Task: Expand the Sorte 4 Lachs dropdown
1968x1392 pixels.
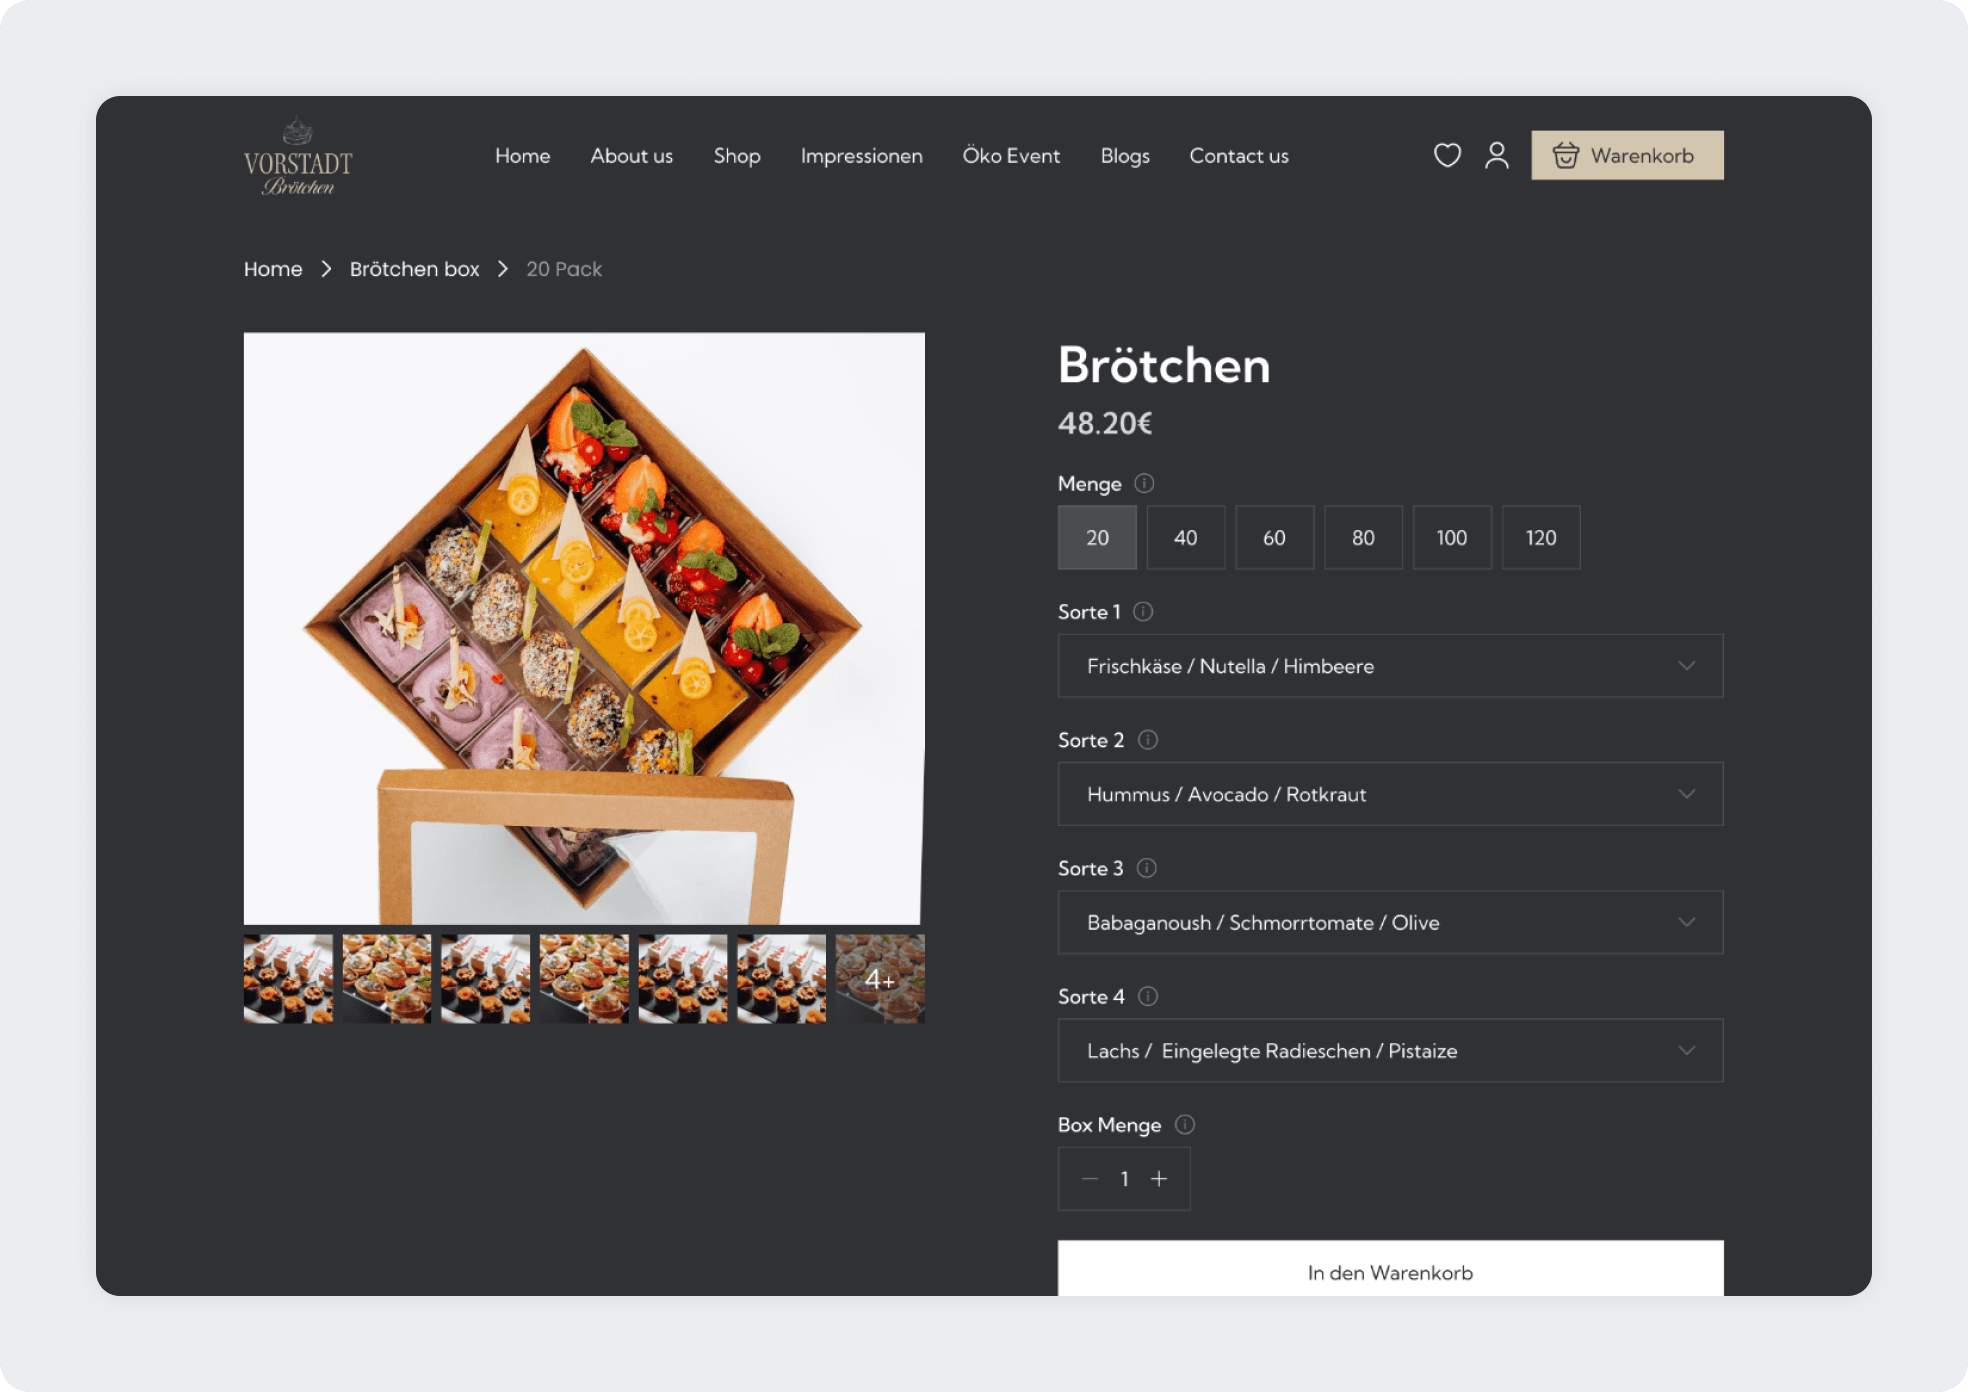Action: pos(1390,1051)
